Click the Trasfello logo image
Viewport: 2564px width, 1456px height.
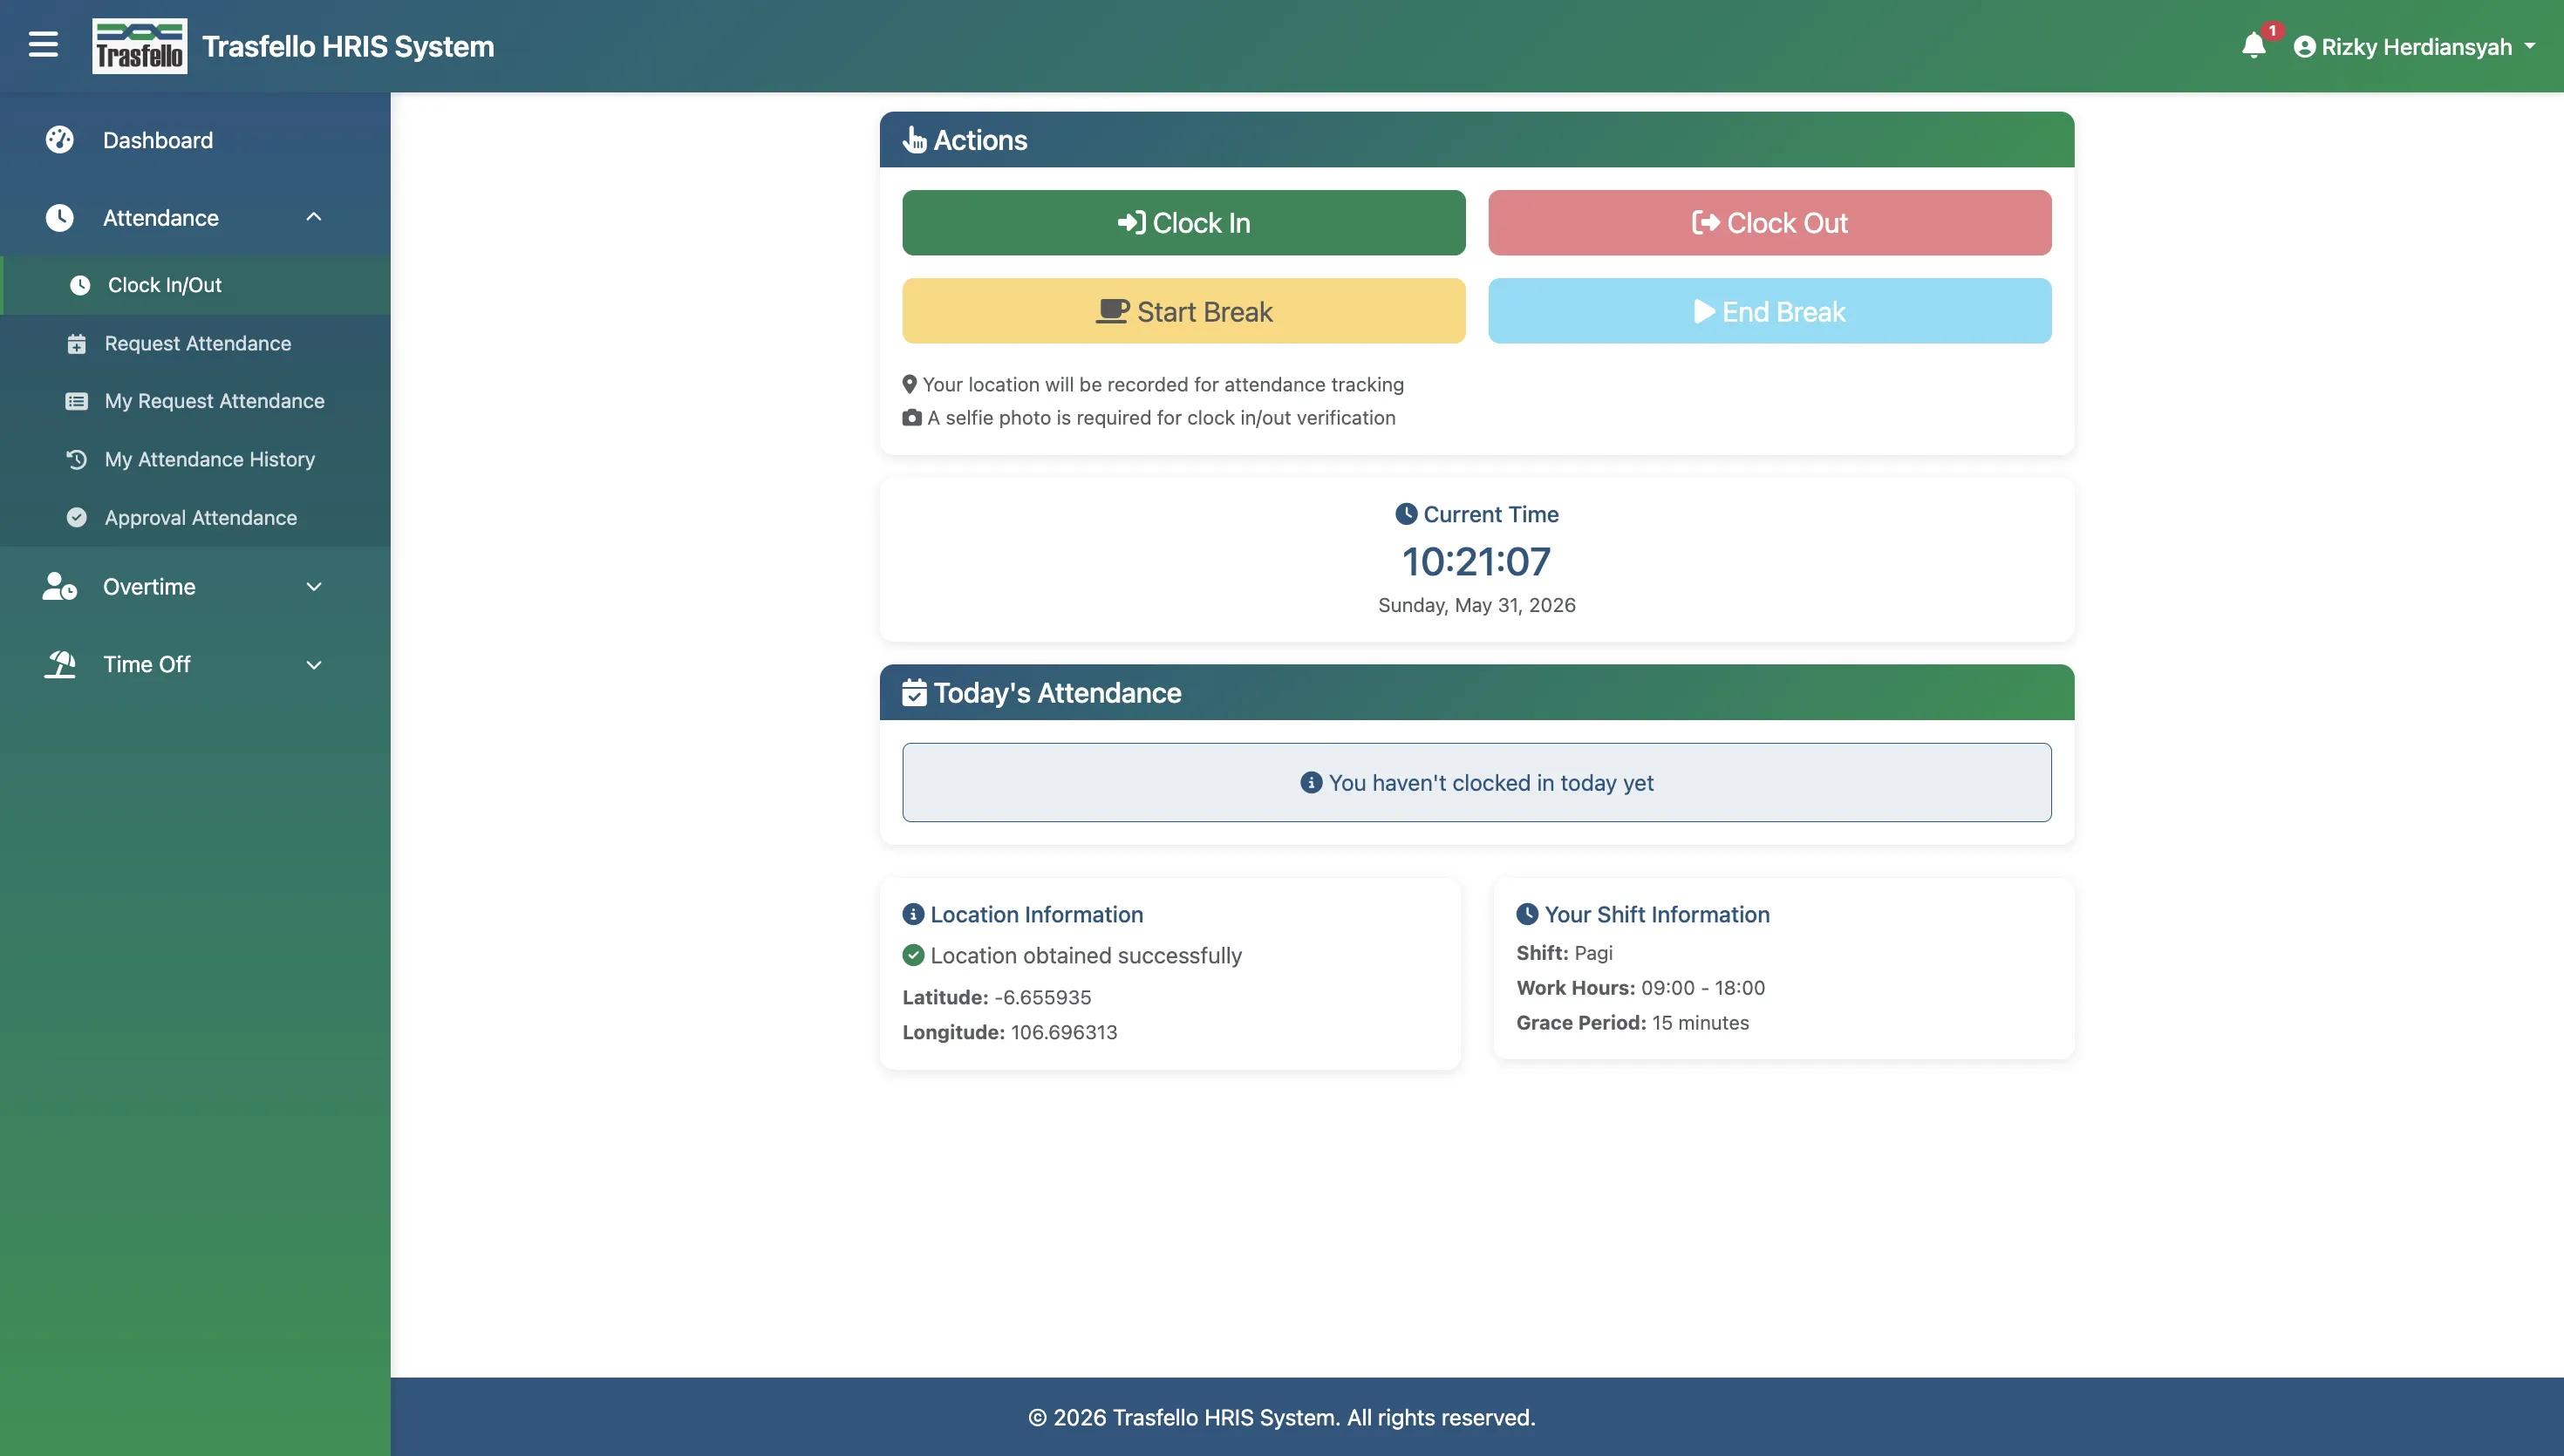pyautogui.click(x=139, y=46)
